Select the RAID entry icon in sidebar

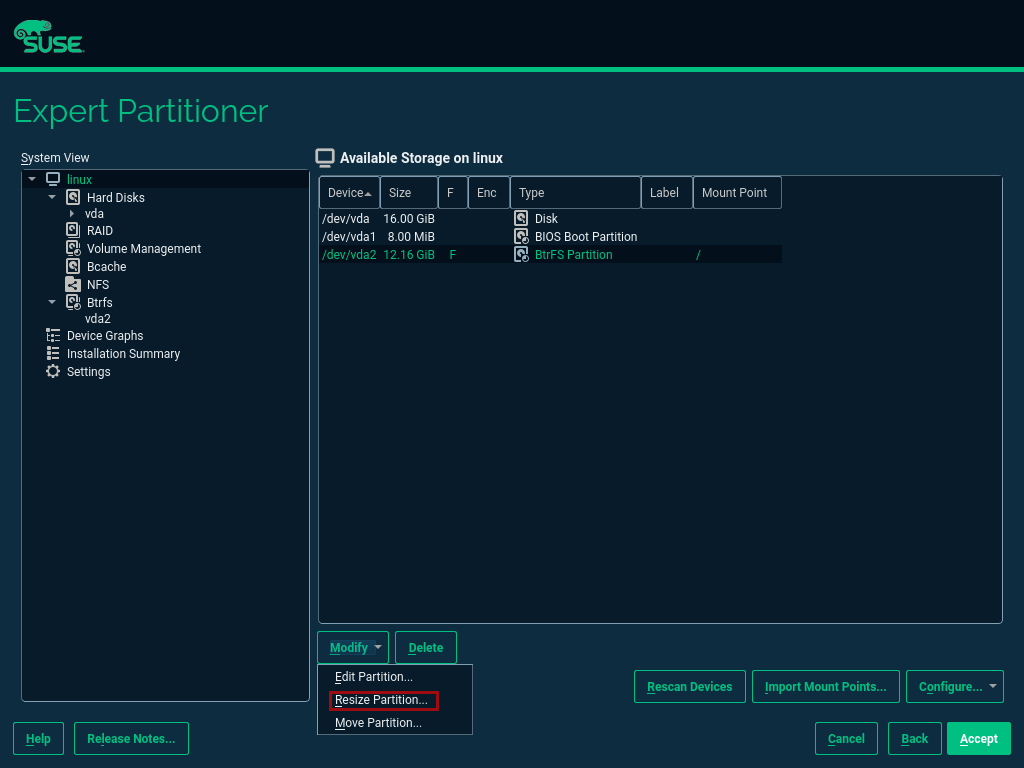tap(71, 230)
